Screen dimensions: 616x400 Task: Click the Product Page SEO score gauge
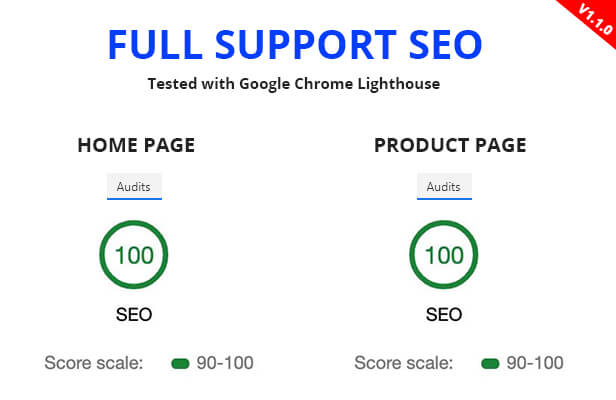coord(444,255)
